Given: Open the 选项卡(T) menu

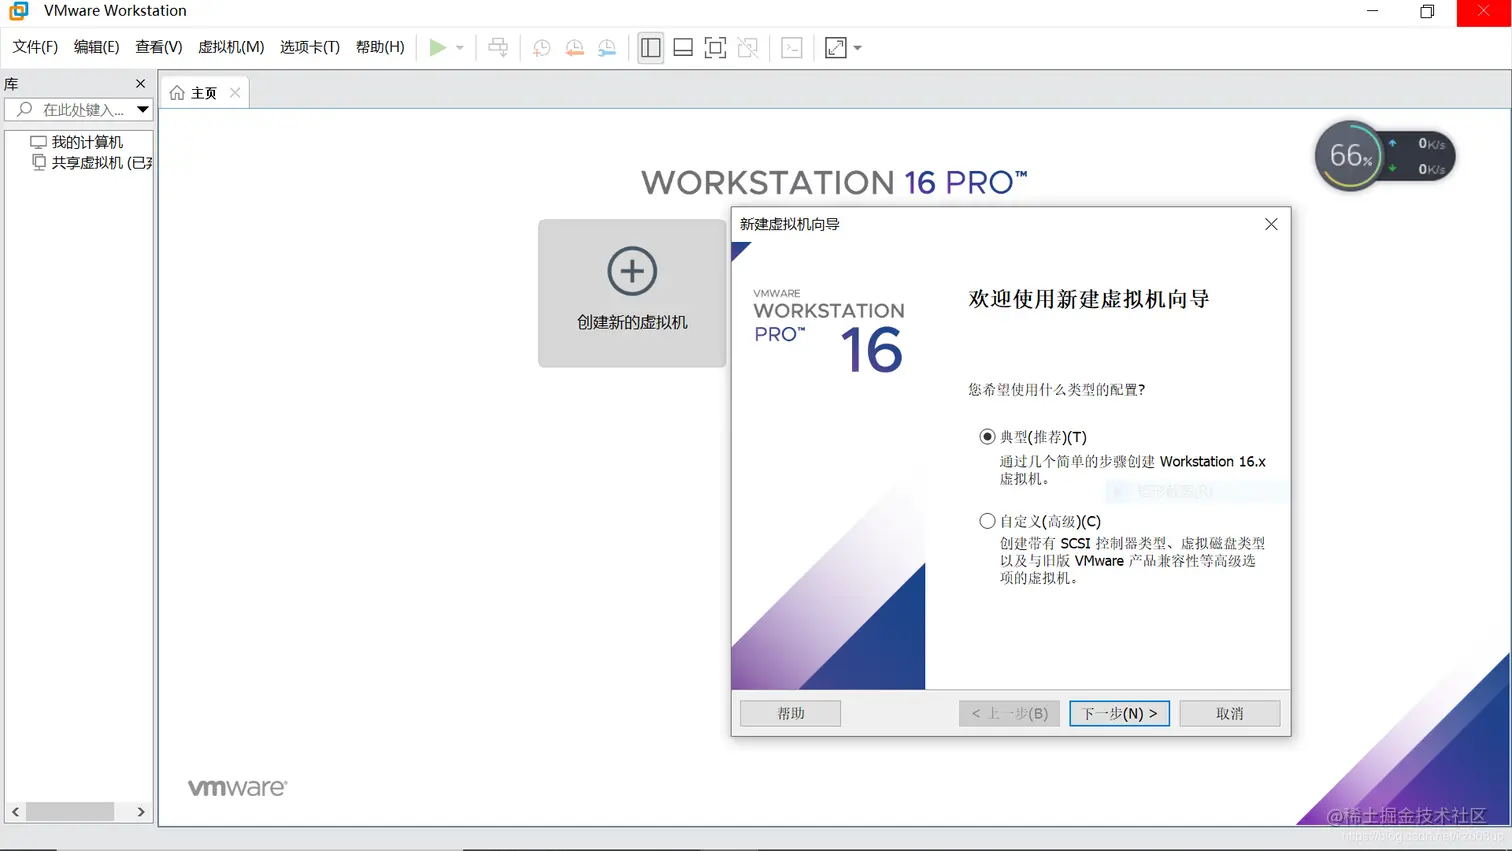Looking at the screenshot, I should click(x=310, y=47).
